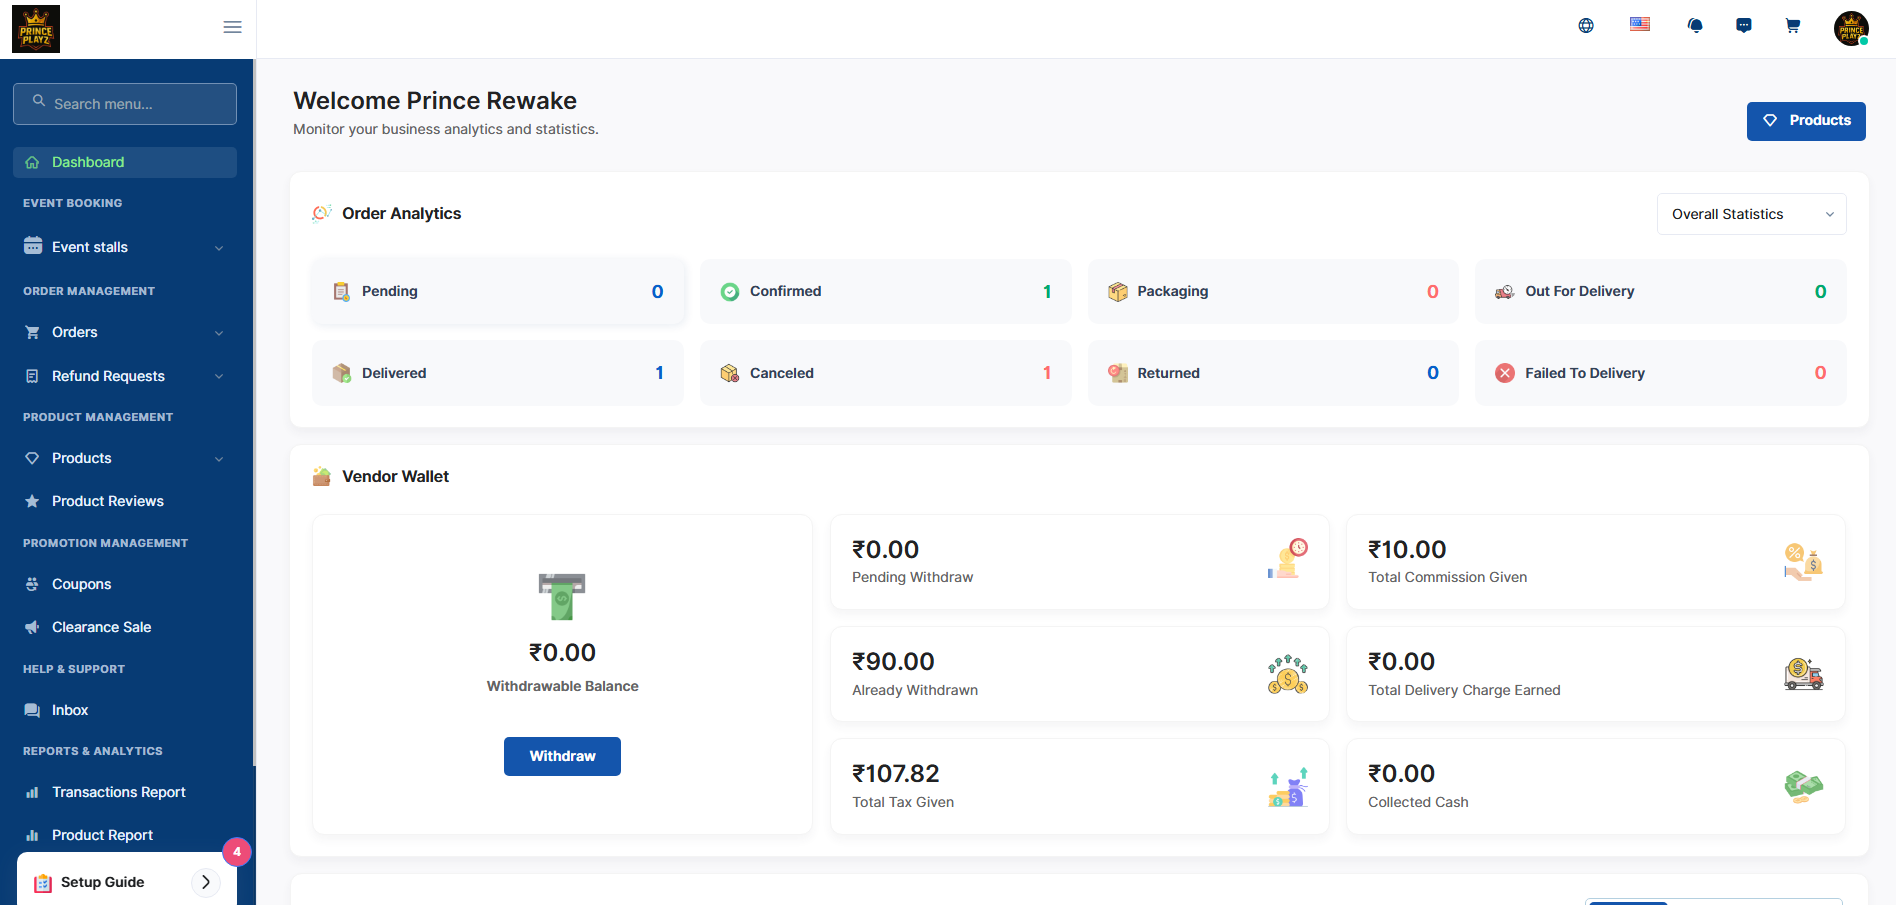Open the chat messages icon in the header
1896x905 pixels.
click(1744, 26)
